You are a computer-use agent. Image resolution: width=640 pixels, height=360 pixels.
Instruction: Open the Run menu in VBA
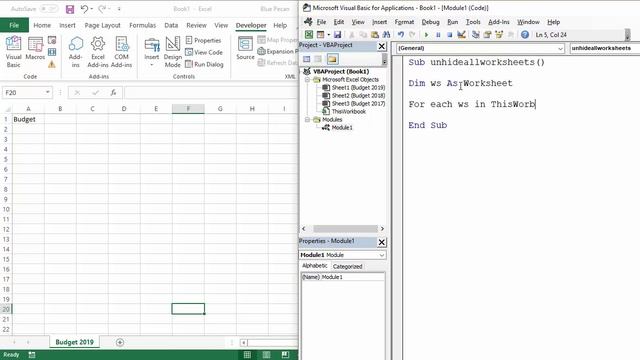[x=453, y=22]
